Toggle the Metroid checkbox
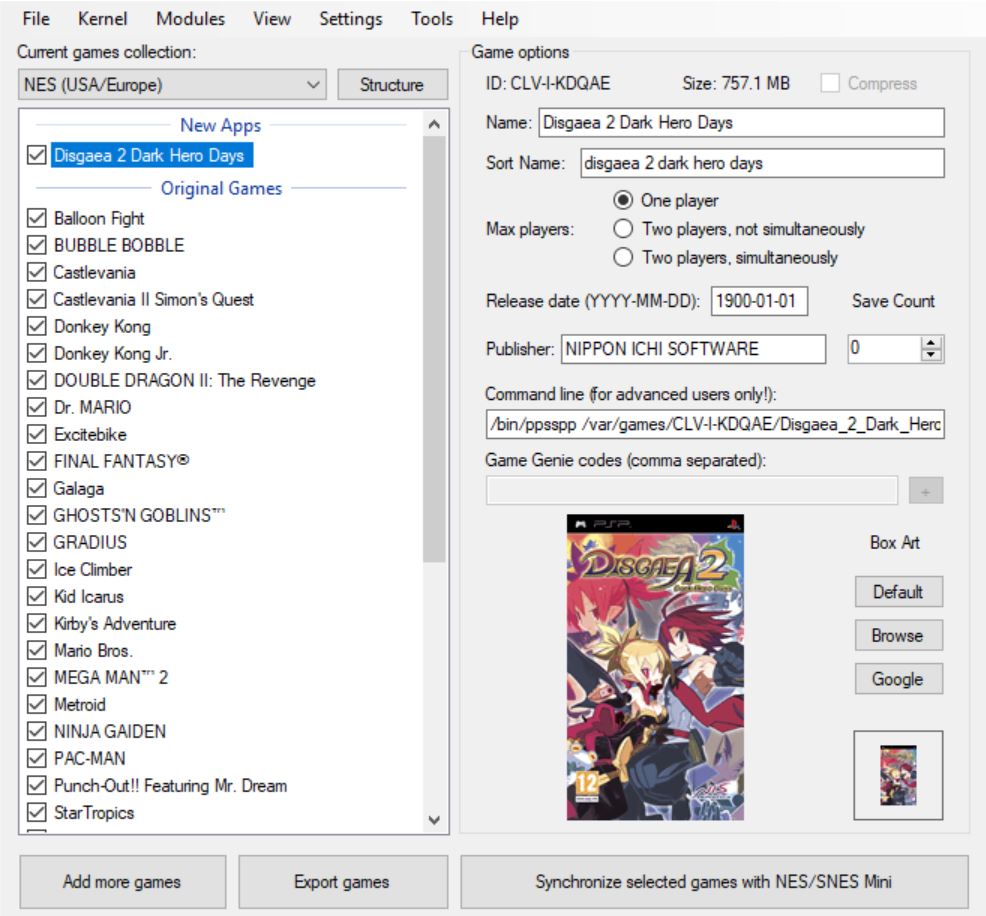Viewport: 986px width, 916px height. [36, 705]
